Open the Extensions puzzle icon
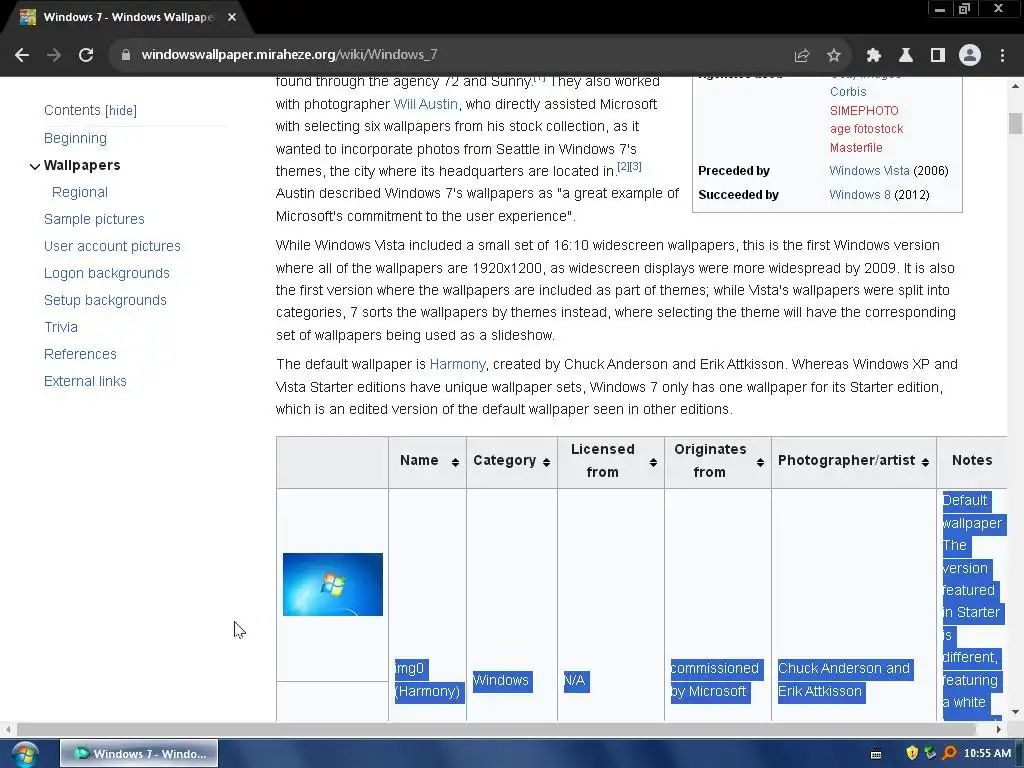Image resolution: width=1024 pixels, height=768 pixels. (874, 56)
